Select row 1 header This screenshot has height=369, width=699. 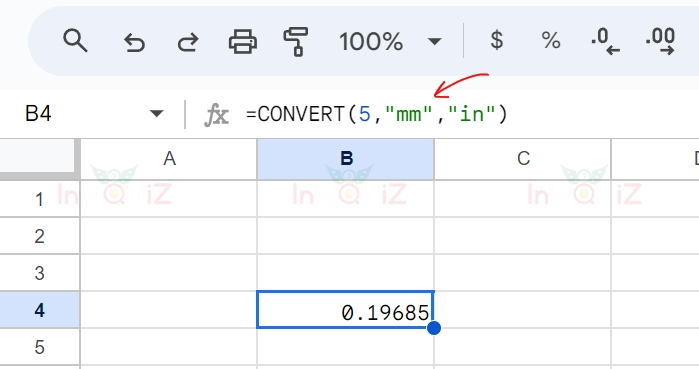(40, 199)
